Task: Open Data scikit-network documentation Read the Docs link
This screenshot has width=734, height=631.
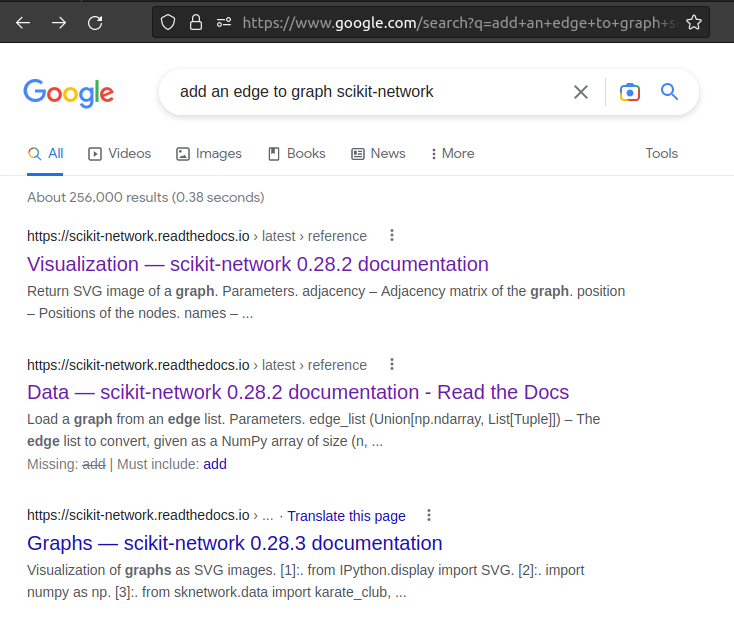Action: pos(298,392)
